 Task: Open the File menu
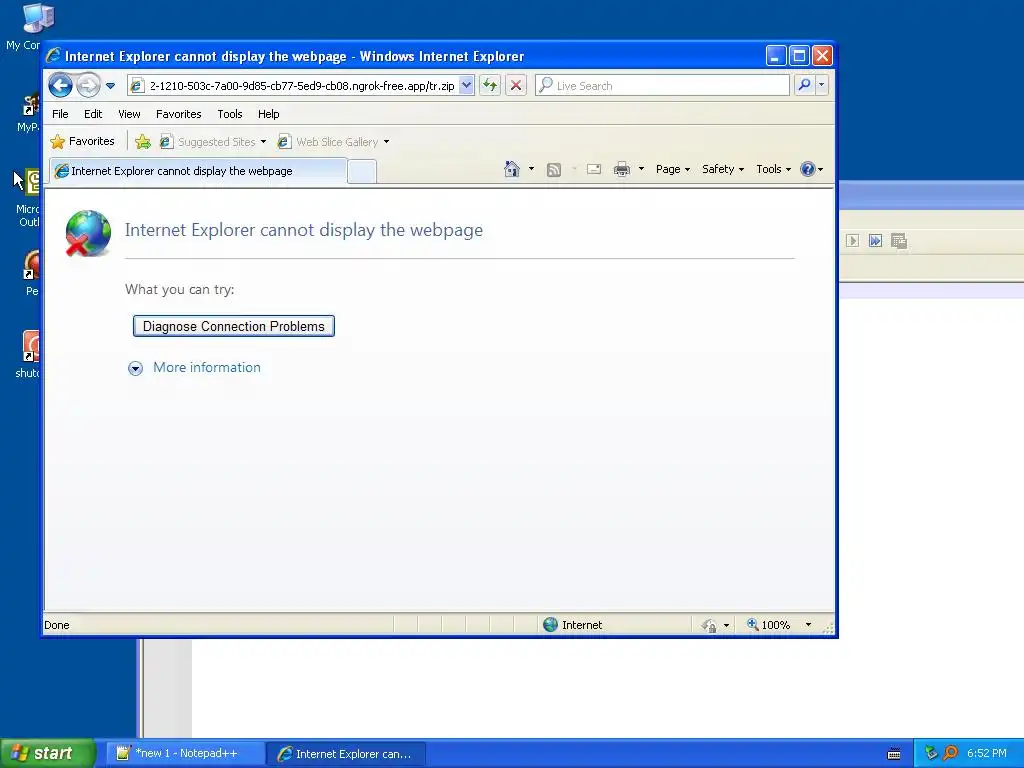pyautogui.click(x=60, y=114)
